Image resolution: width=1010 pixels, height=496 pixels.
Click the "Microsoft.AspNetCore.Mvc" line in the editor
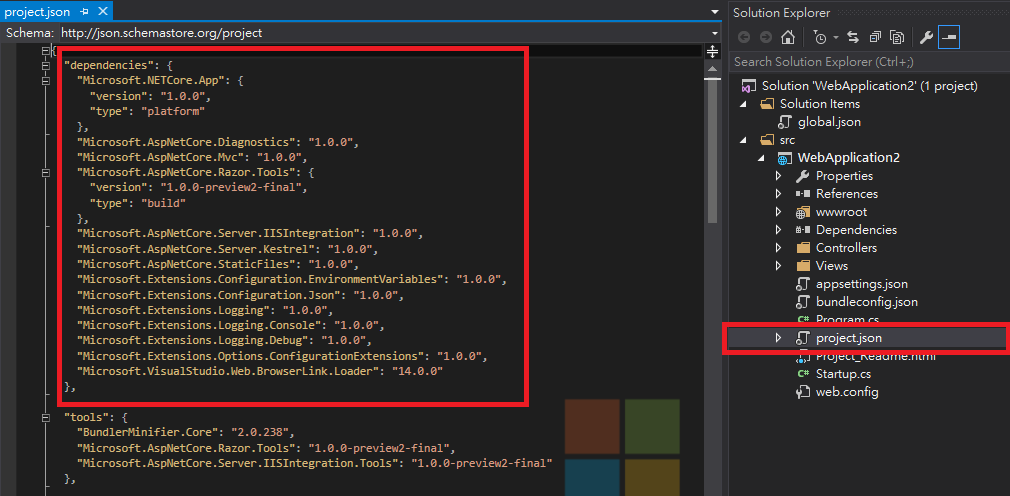tap(192, 157)
